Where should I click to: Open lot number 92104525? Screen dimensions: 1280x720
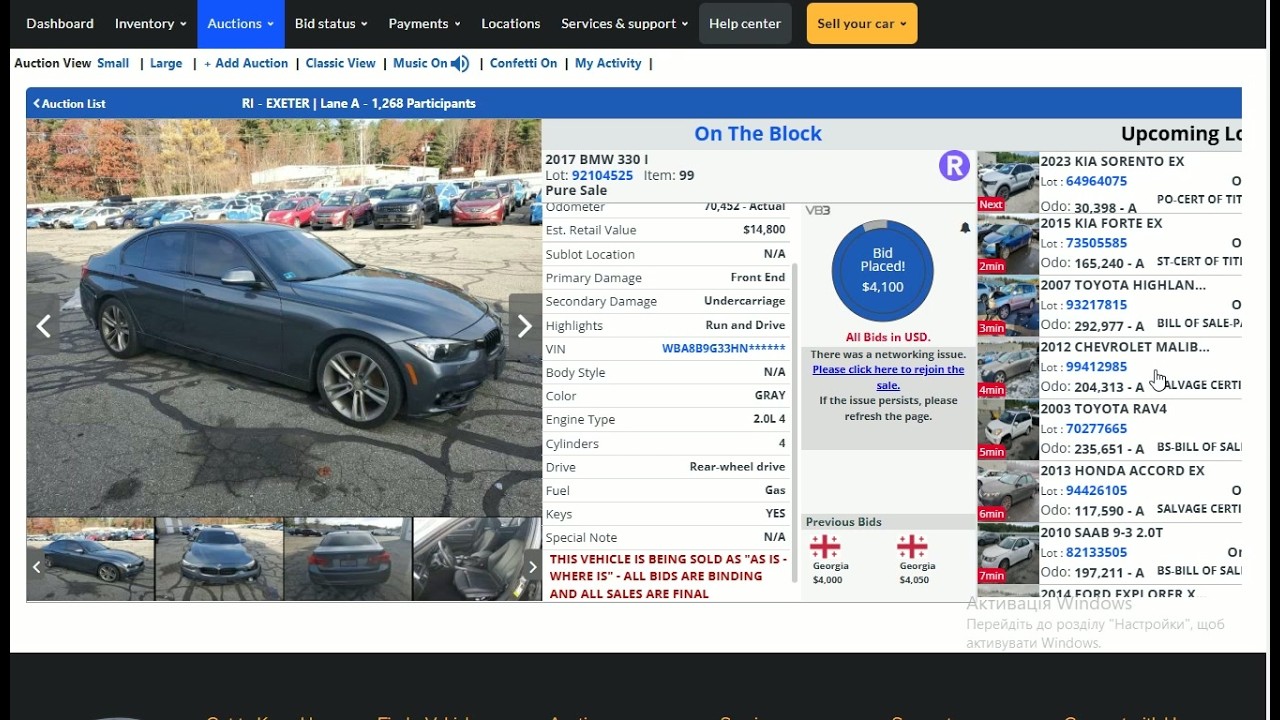pos(602,175)
